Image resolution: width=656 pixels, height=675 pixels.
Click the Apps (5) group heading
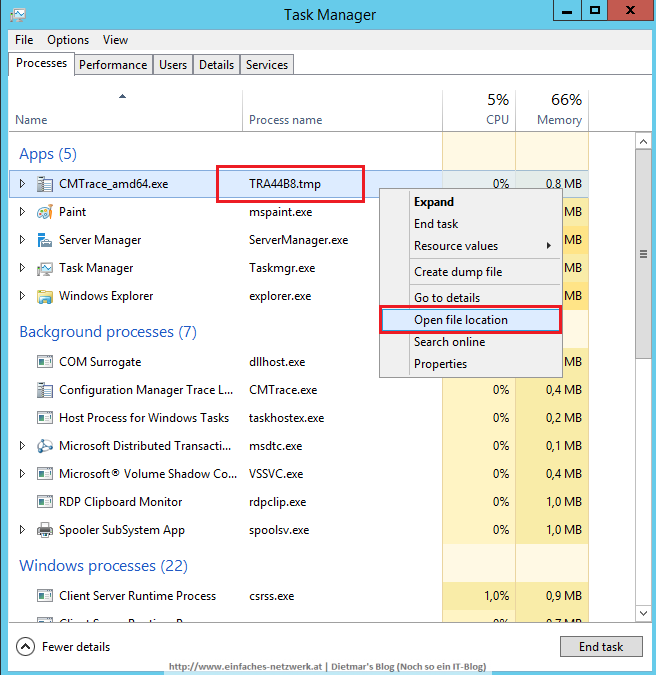48,154
